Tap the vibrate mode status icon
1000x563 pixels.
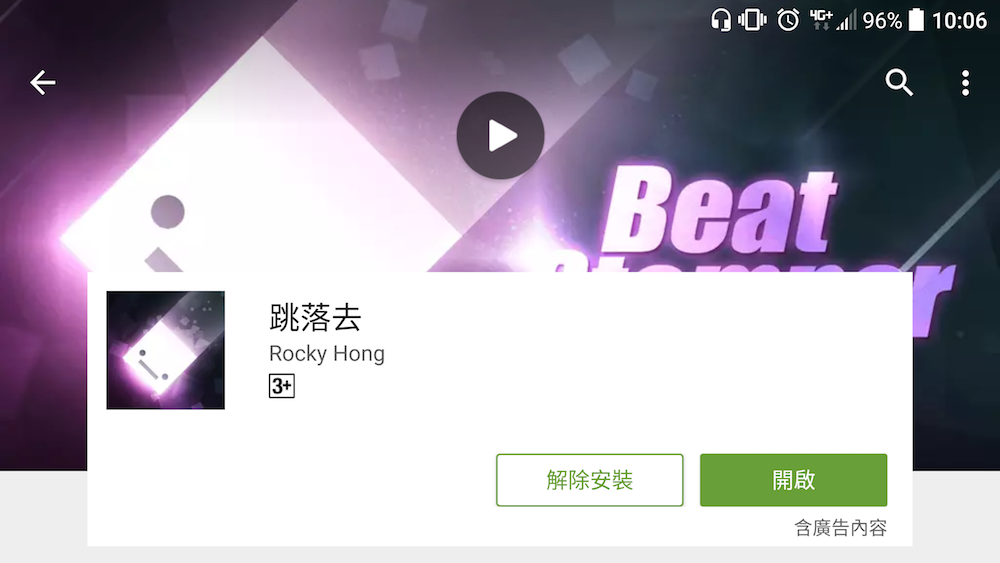point(753,20)
